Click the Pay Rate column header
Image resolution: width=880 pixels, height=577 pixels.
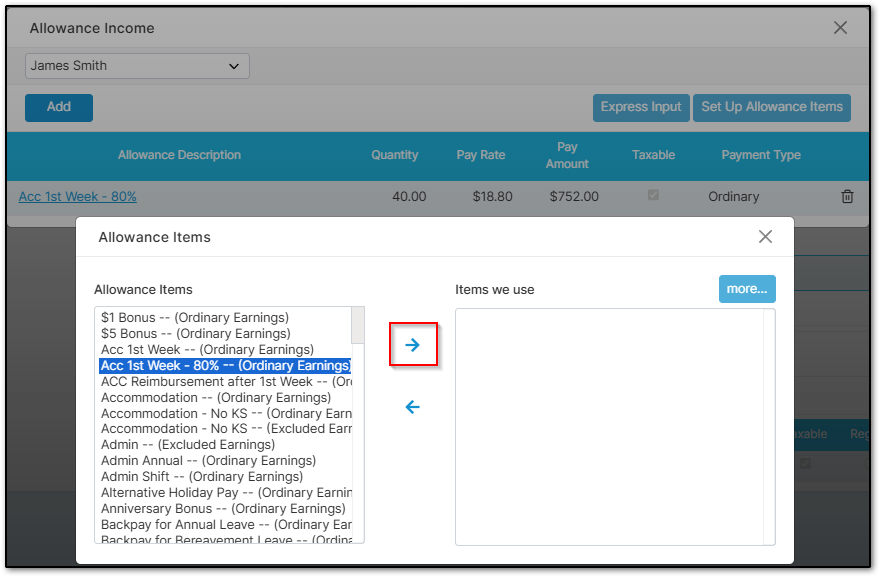[x=481, y=155]
